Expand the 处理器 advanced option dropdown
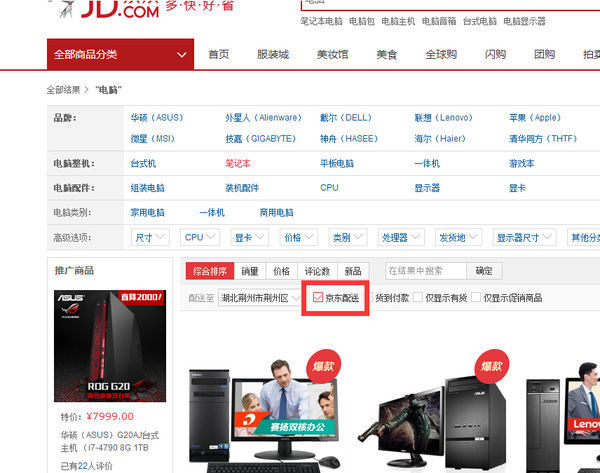The height and width of the screenshot is (473, 600). pyautogui.click(x=401, y=237)
